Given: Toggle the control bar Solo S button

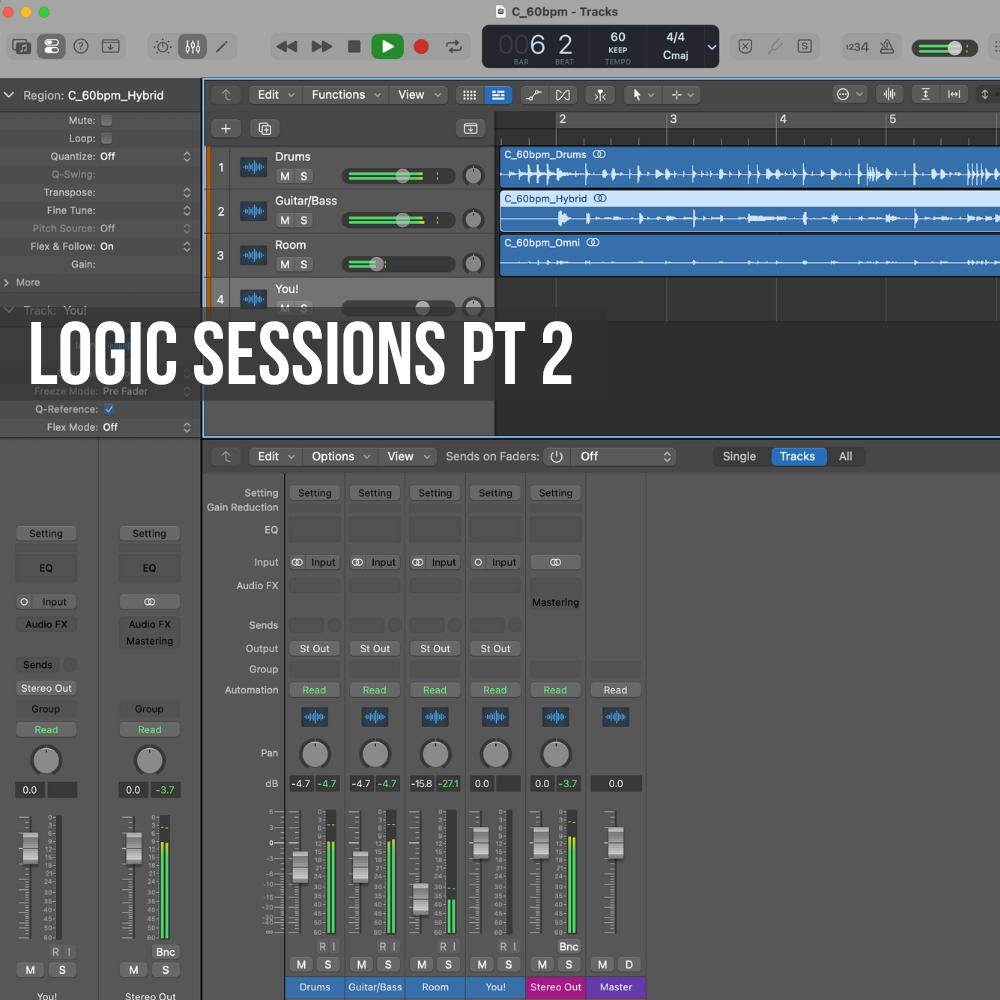Looking at the screenshot, I should point(805,47).
